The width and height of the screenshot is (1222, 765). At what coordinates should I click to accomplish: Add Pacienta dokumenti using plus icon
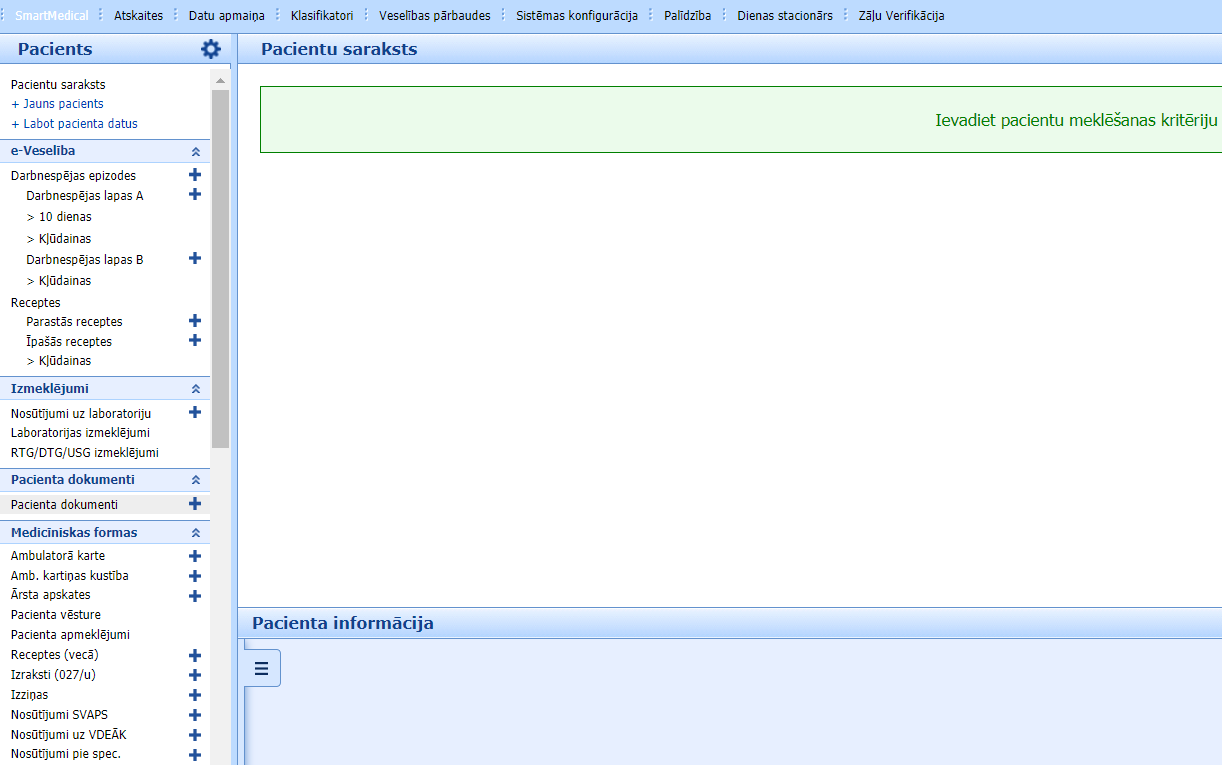coord(195,504)
